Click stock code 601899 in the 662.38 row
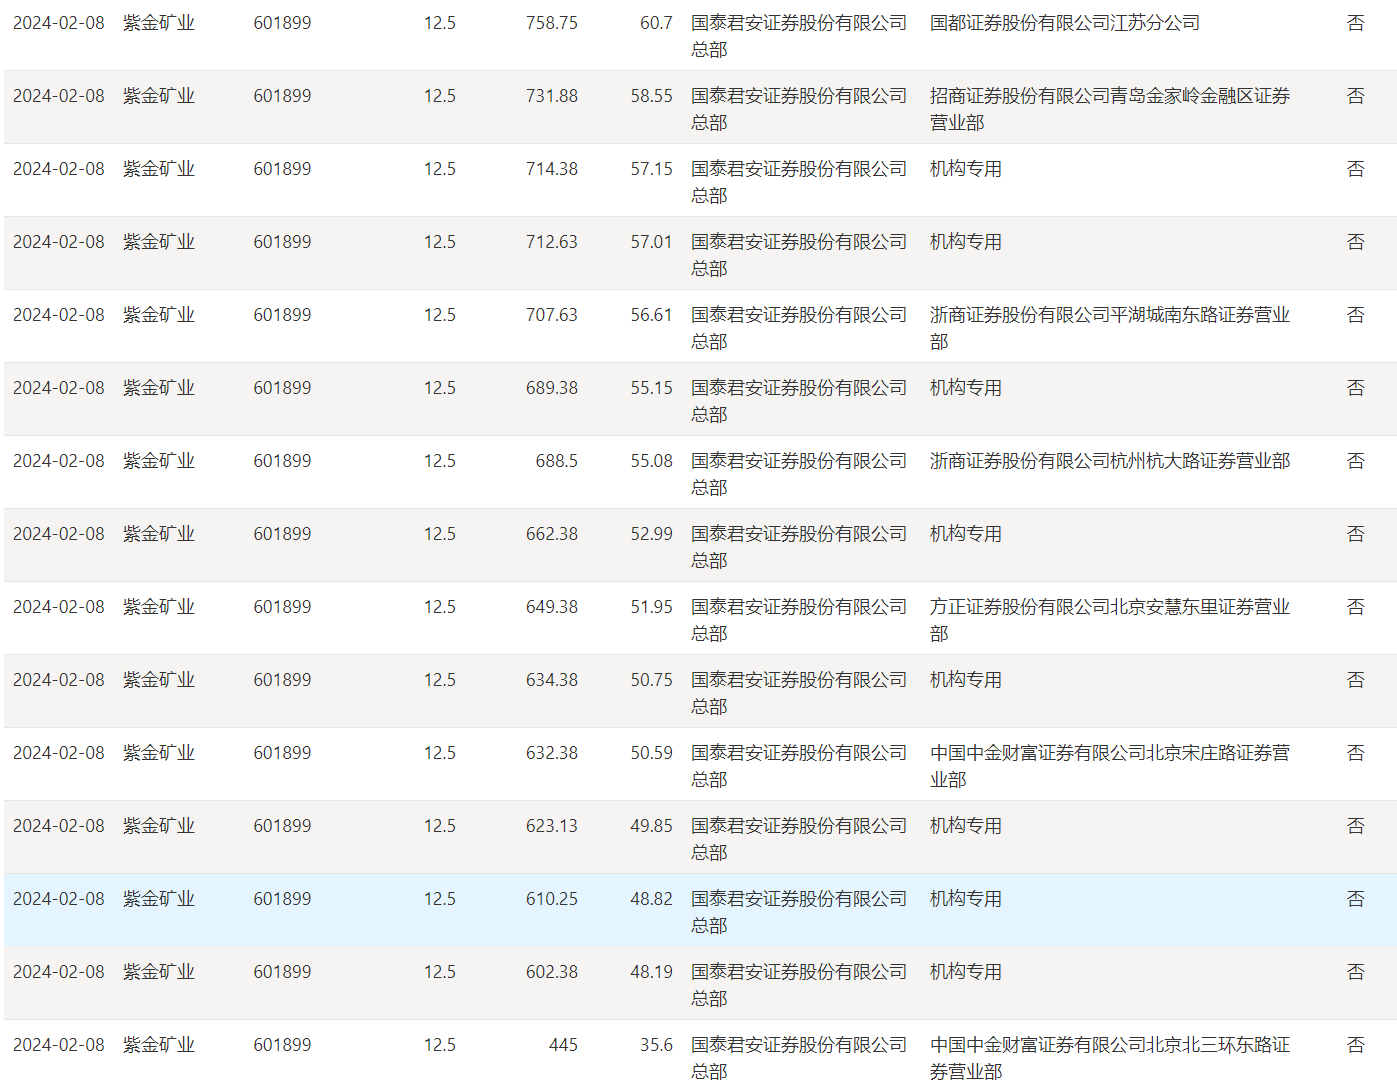Viewport: 1397px width, 1089px height. coord(282,534)
